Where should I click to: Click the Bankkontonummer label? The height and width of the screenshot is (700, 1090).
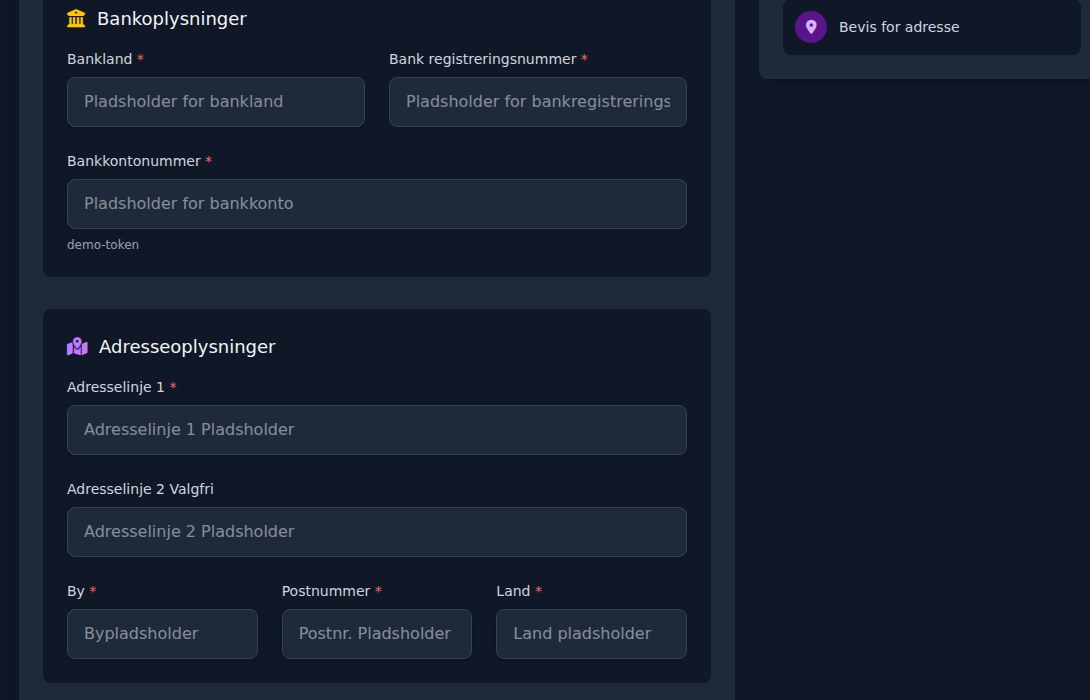point(133,161)
